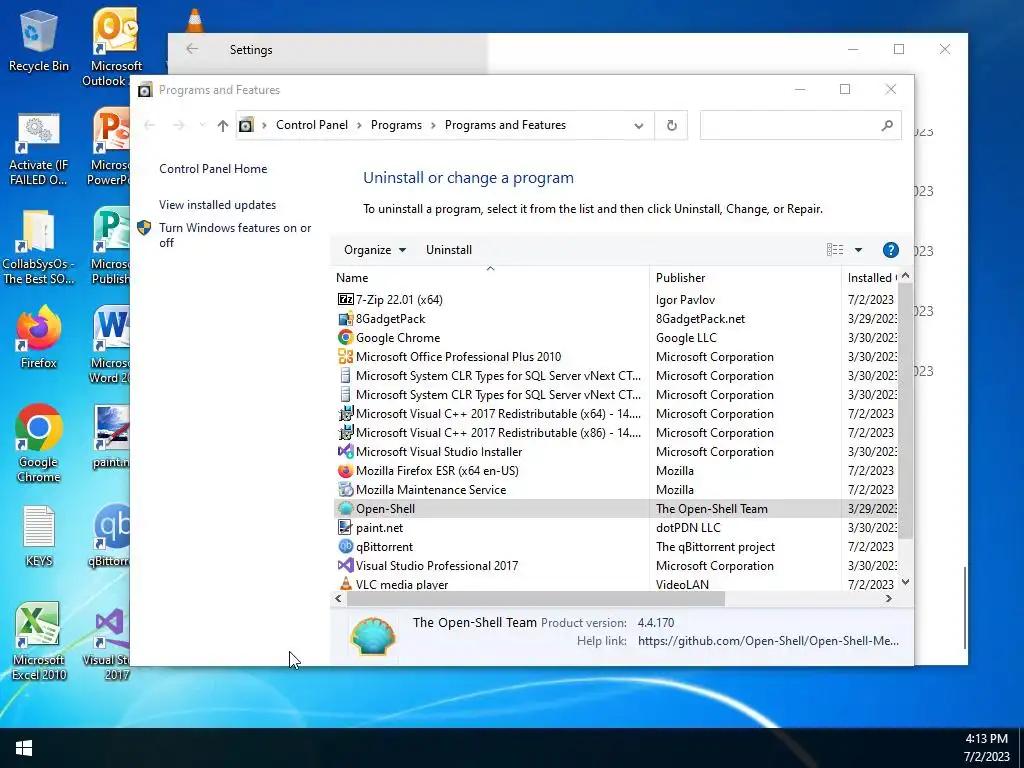Select the 7-Zip 22.01 (x64) icon in list

(345, 300)
